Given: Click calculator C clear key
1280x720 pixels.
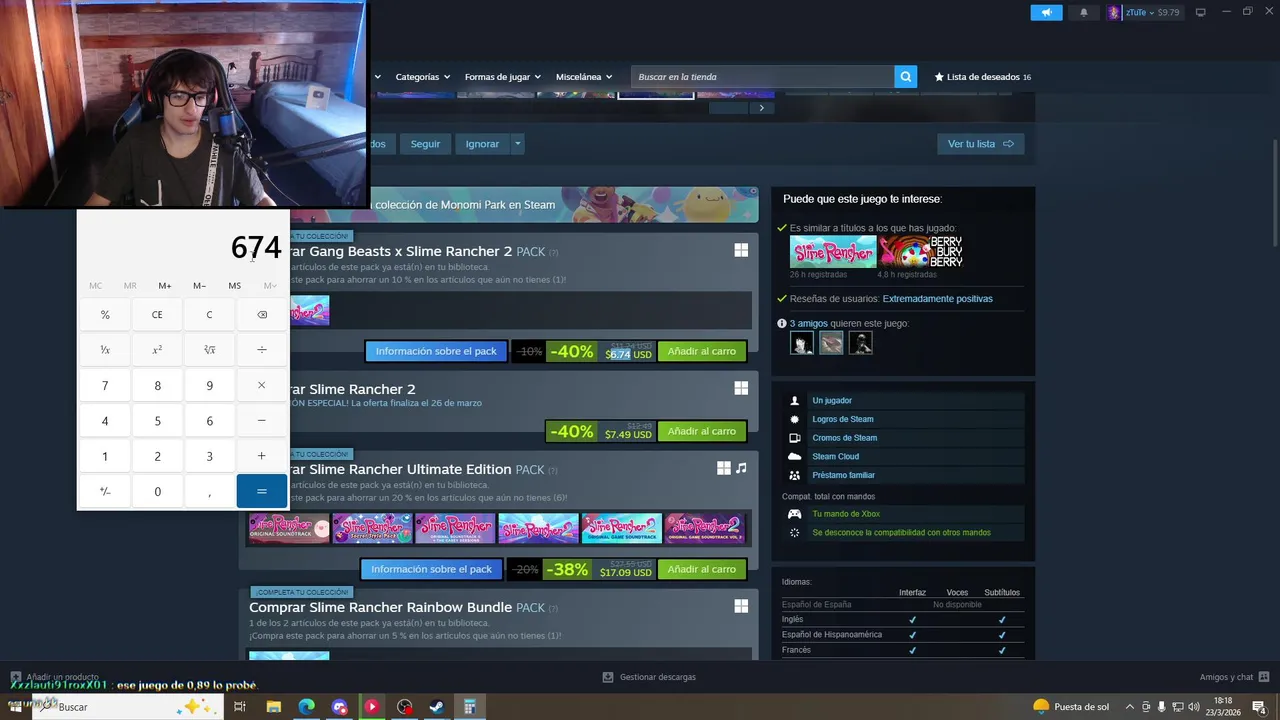Looking at the screenshot, I should point(209,314).
